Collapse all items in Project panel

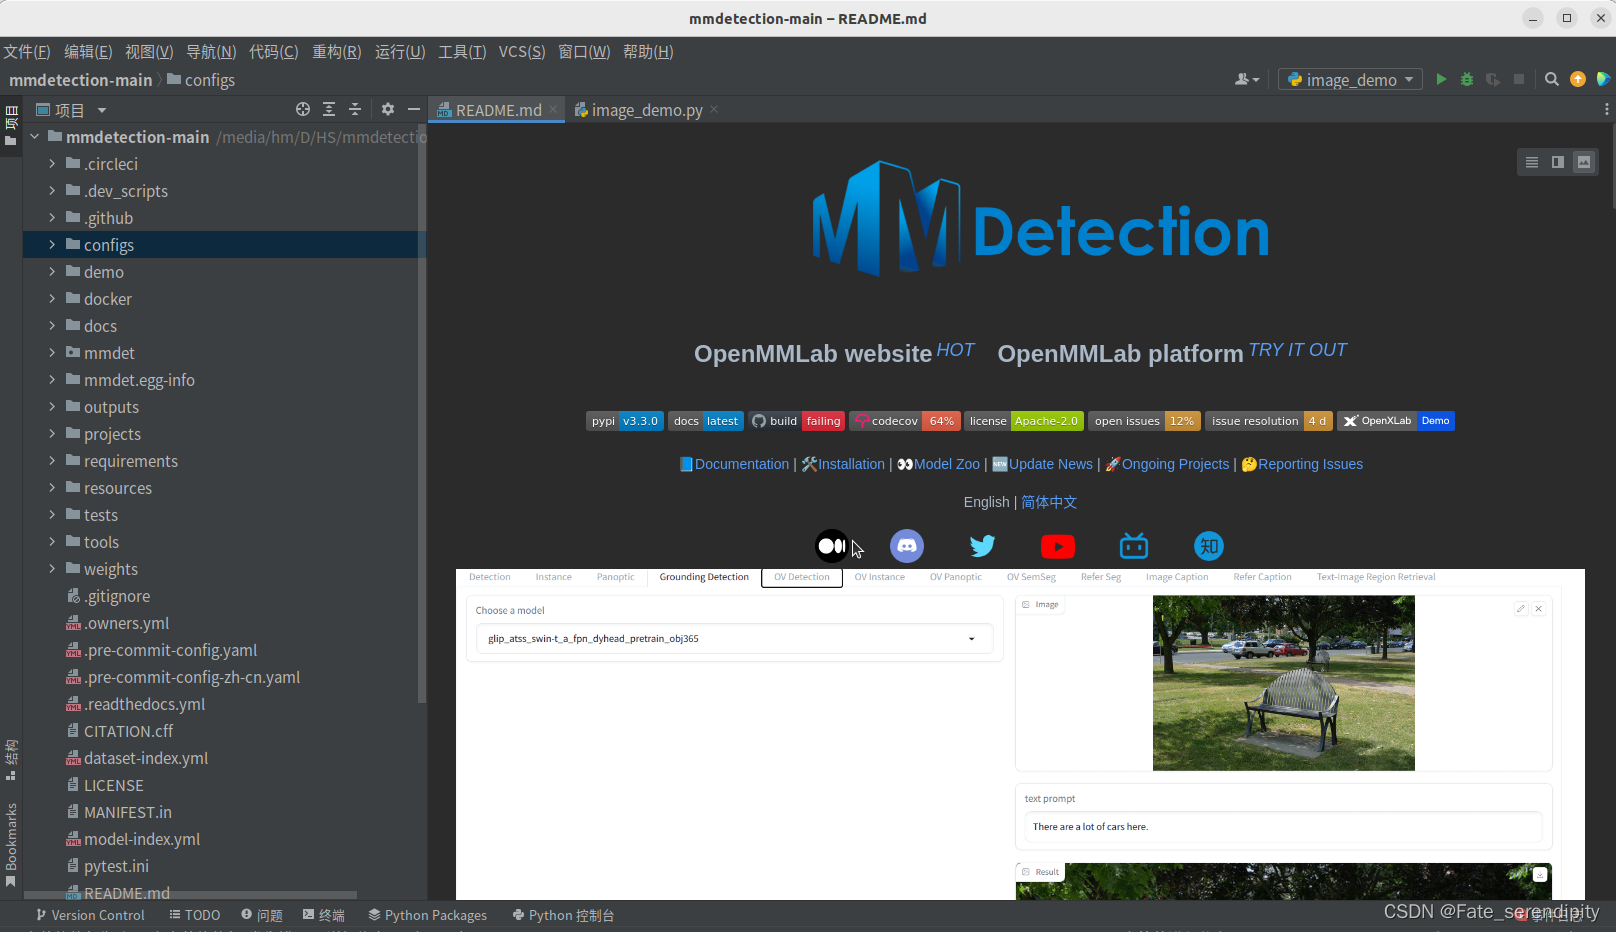pyautogui.click(x=355, y=109)
